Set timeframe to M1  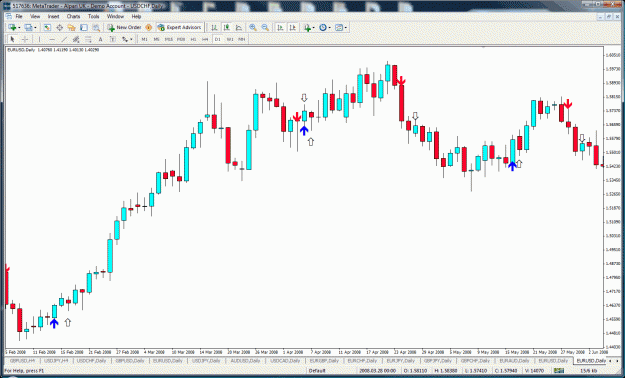coord(144,39)
